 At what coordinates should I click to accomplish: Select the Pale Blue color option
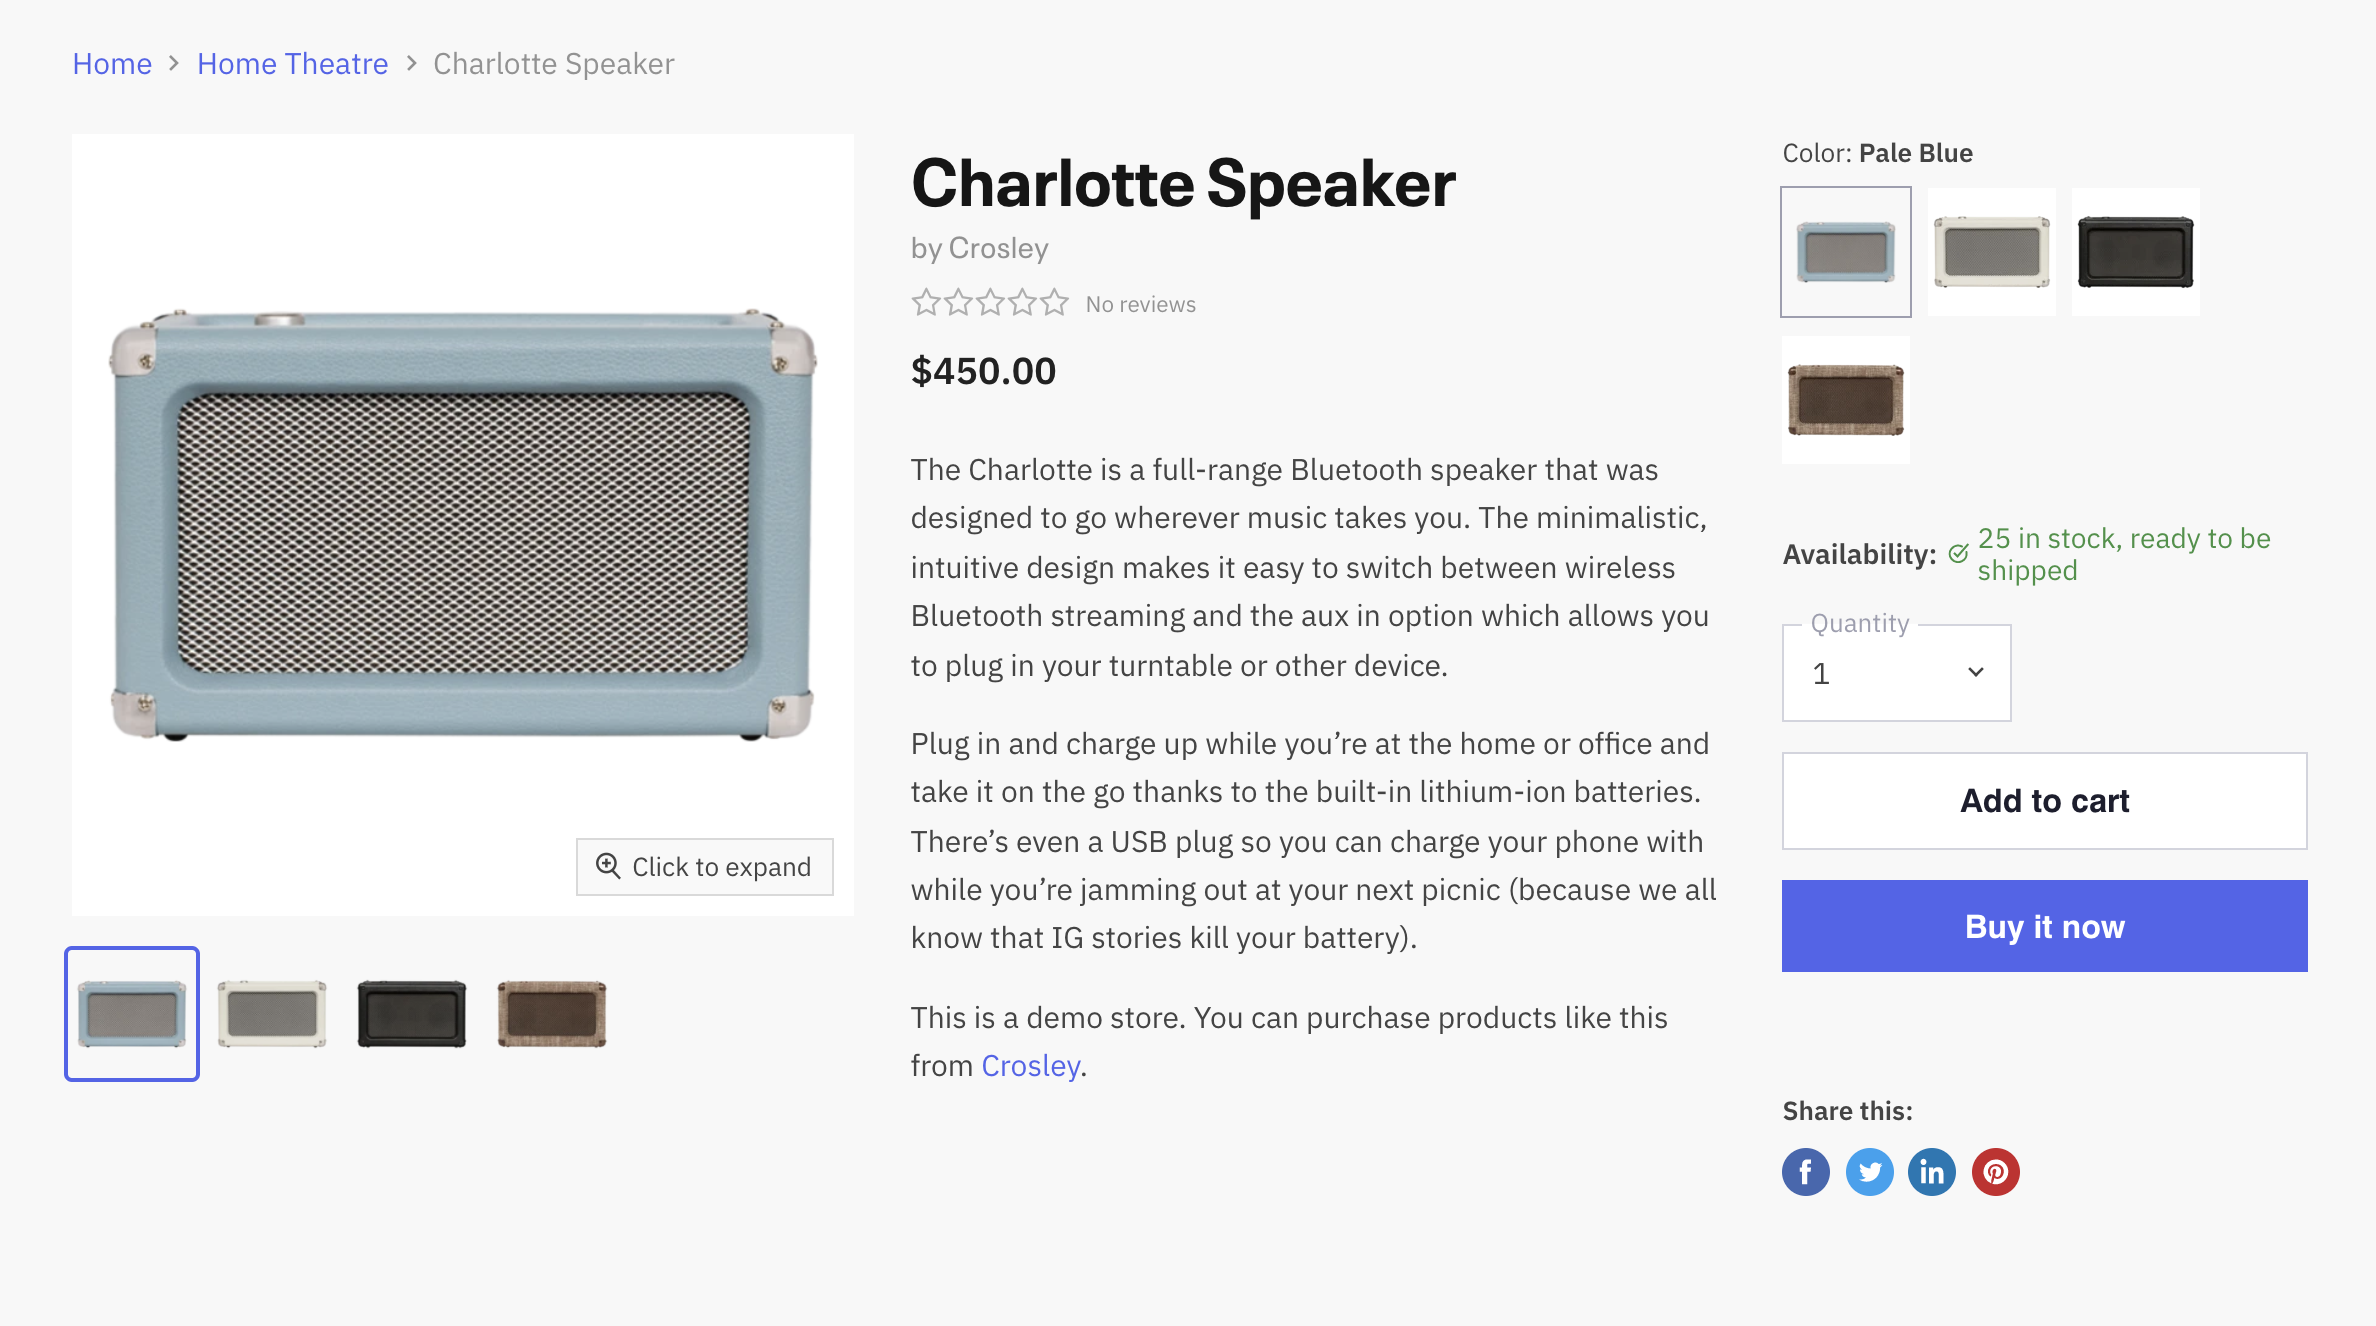[x=1844, y=252]
